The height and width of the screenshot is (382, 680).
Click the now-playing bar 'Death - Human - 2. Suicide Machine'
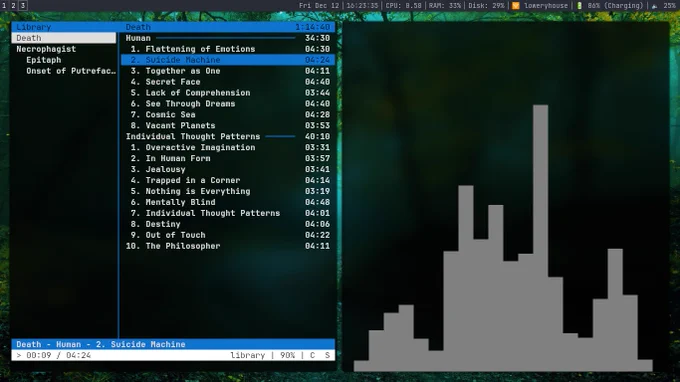pyautogui.click(x=173, y=344)
